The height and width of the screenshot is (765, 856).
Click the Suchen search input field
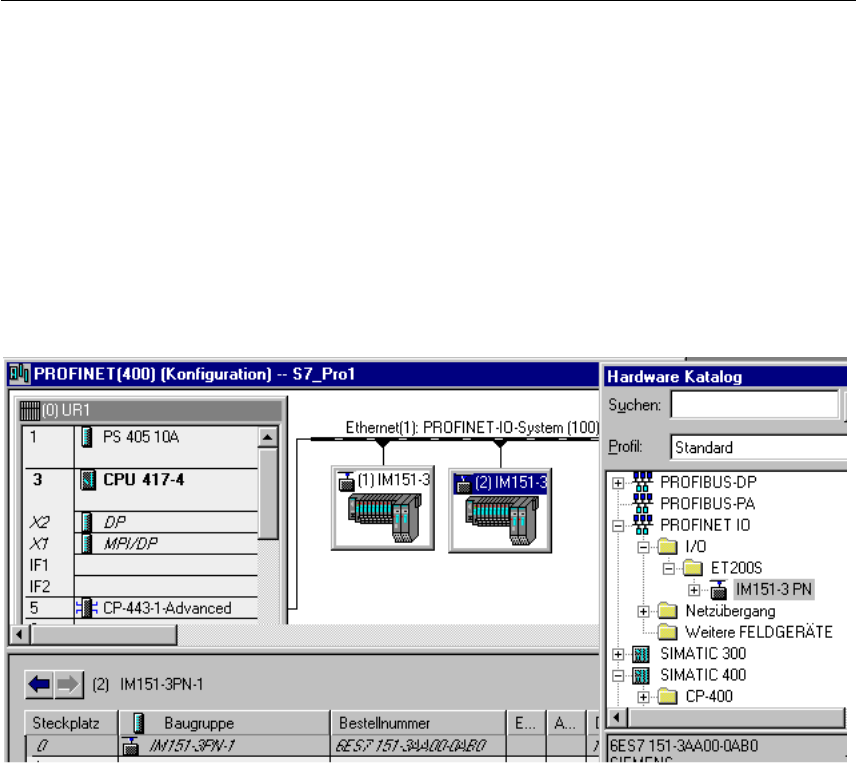coord(754,405)
